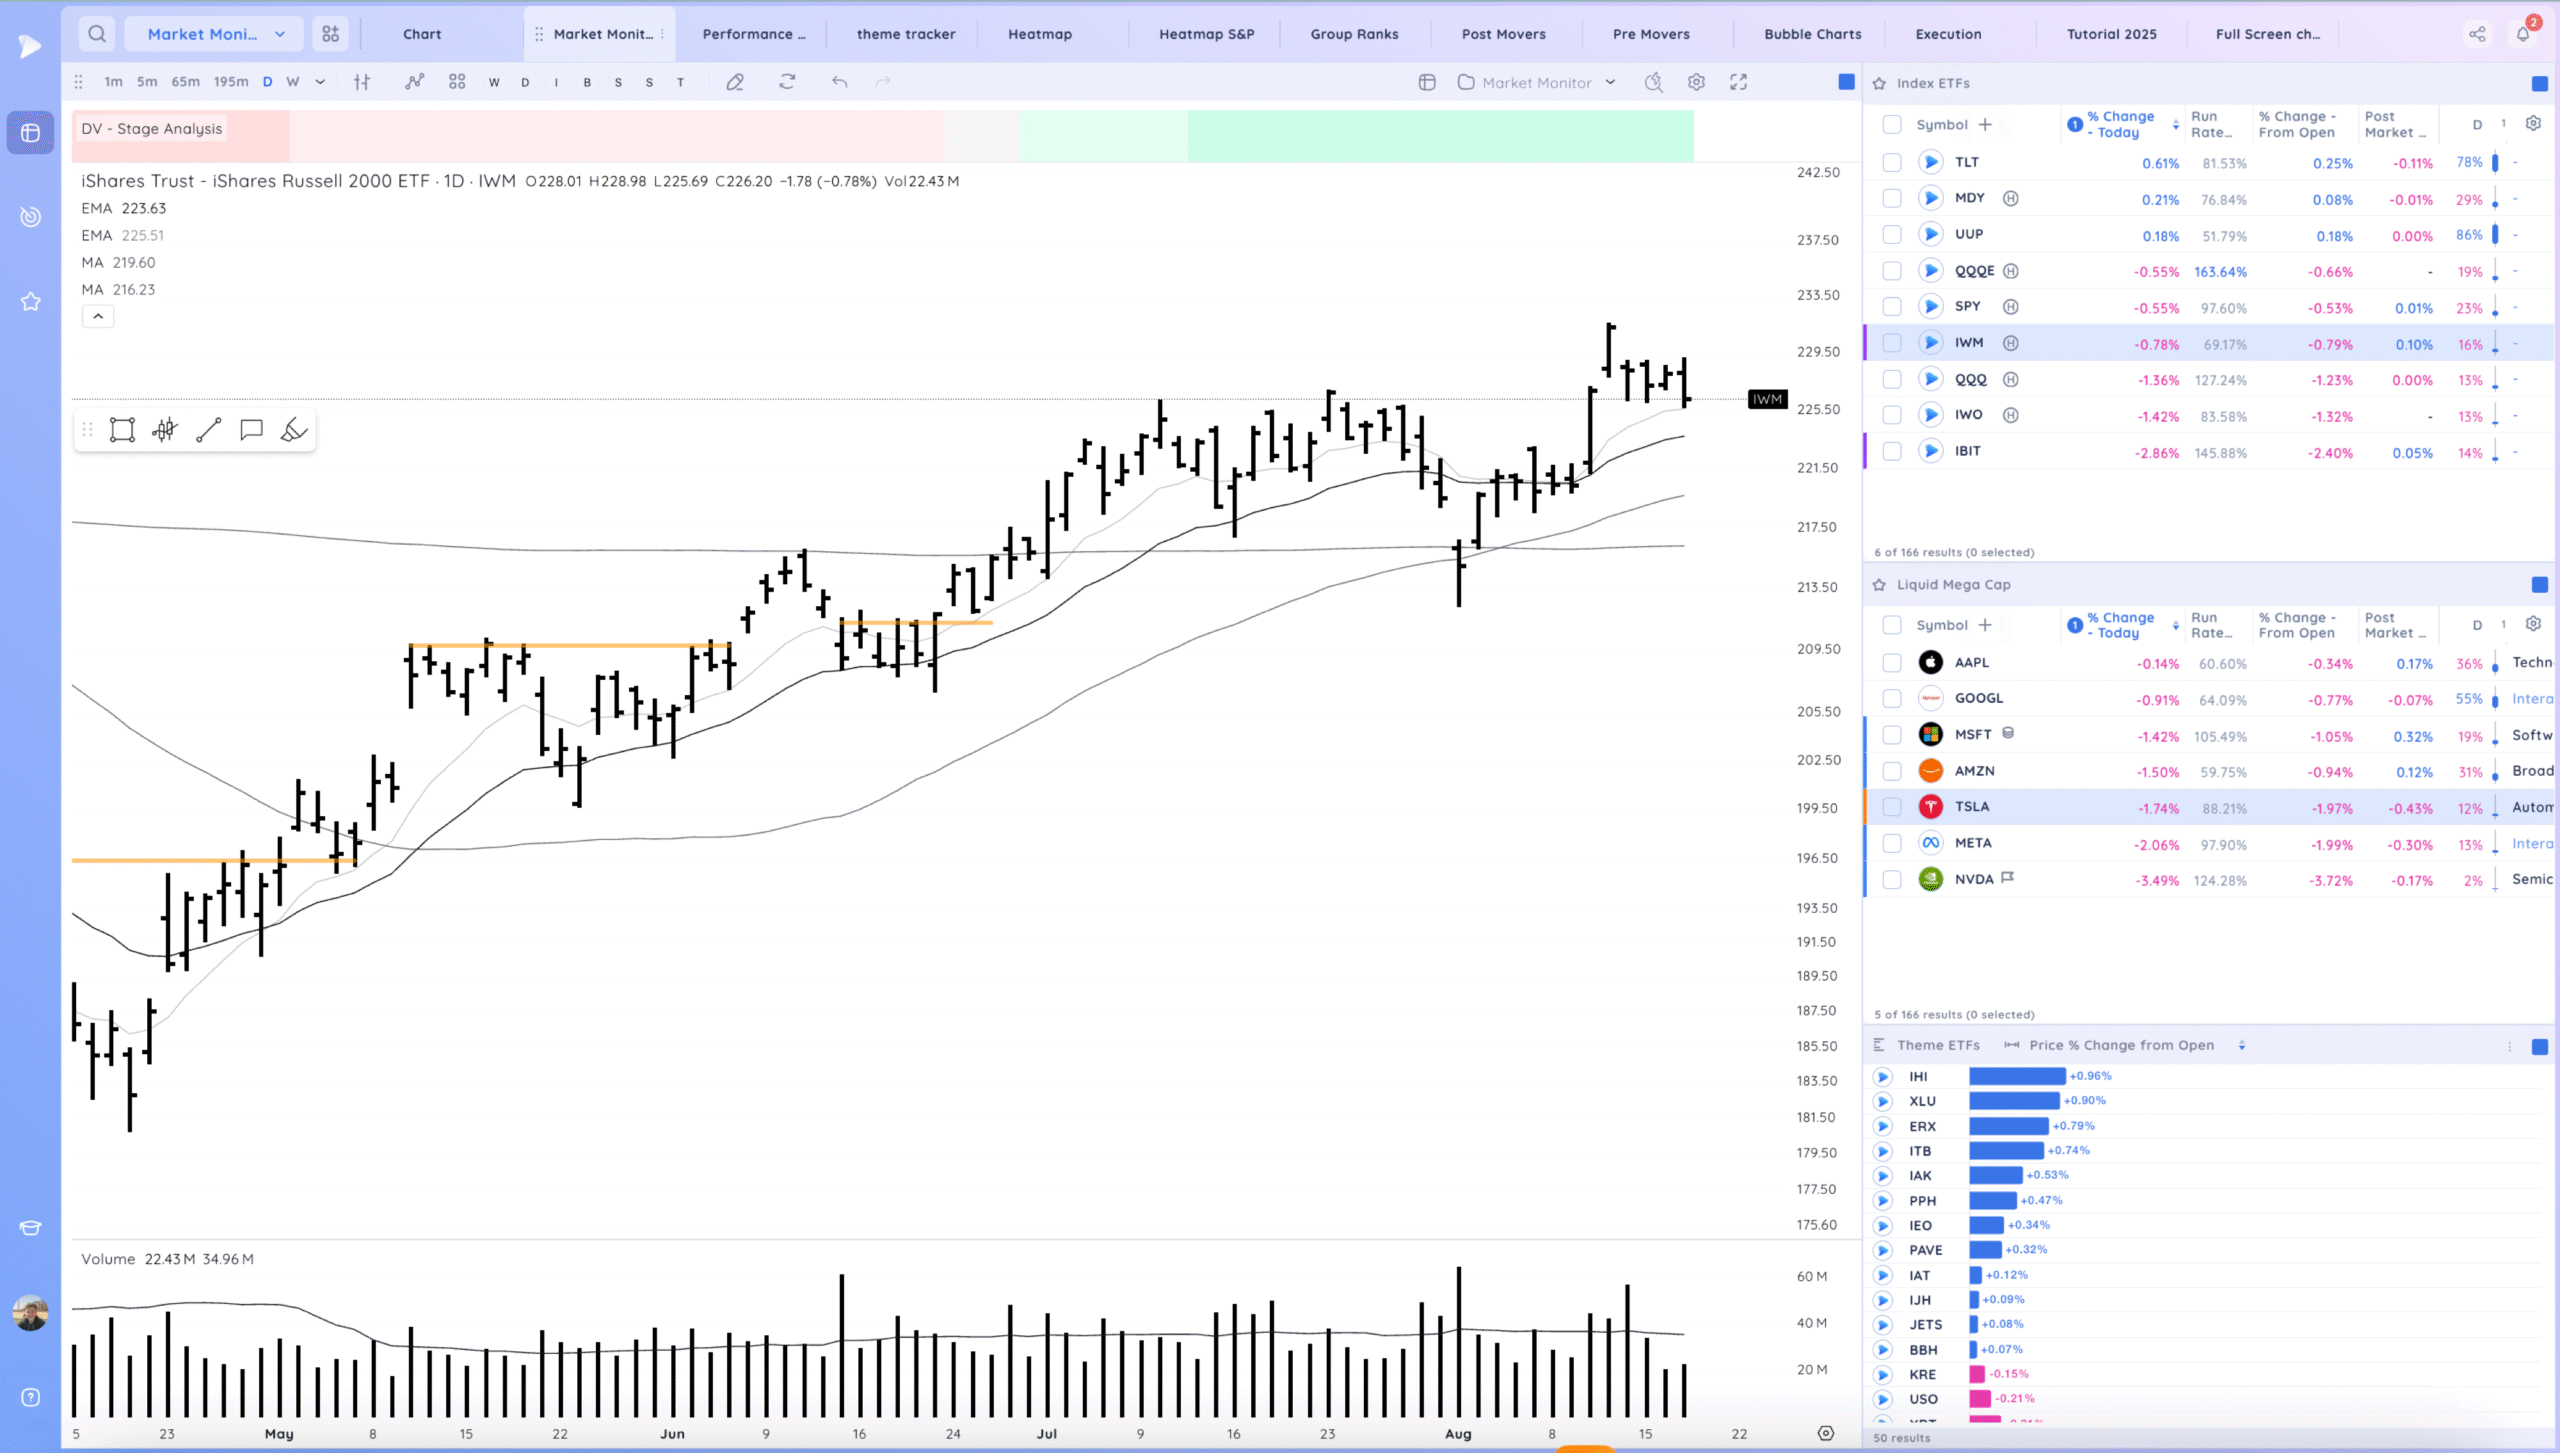
Task: Select the text callout annotation tool
Action: tap(251, 430)
